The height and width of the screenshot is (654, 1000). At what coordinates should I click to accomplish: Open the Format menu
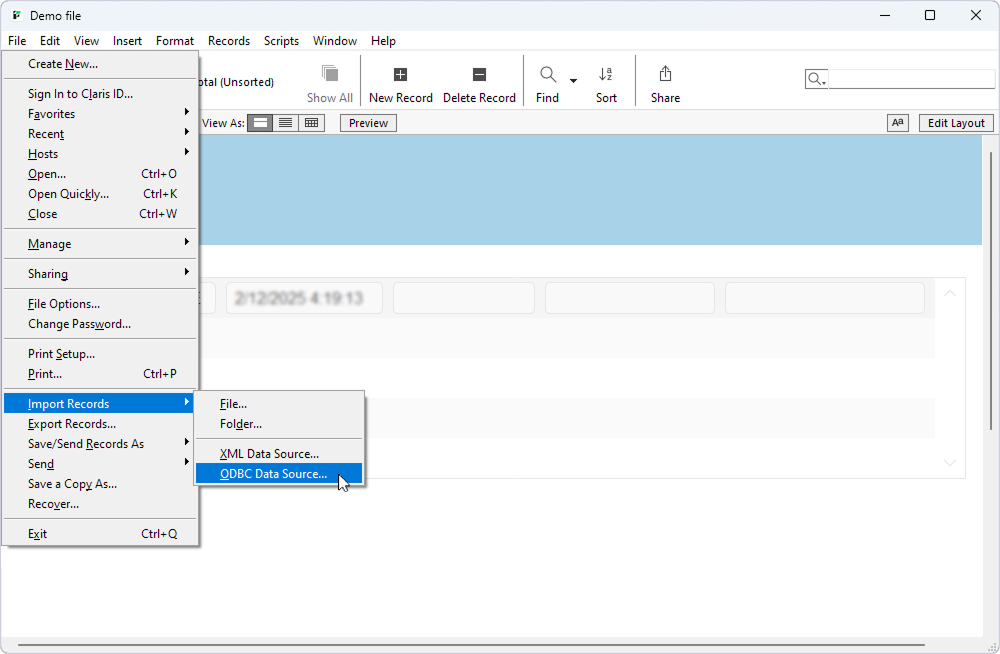click(x=175, y=41)
